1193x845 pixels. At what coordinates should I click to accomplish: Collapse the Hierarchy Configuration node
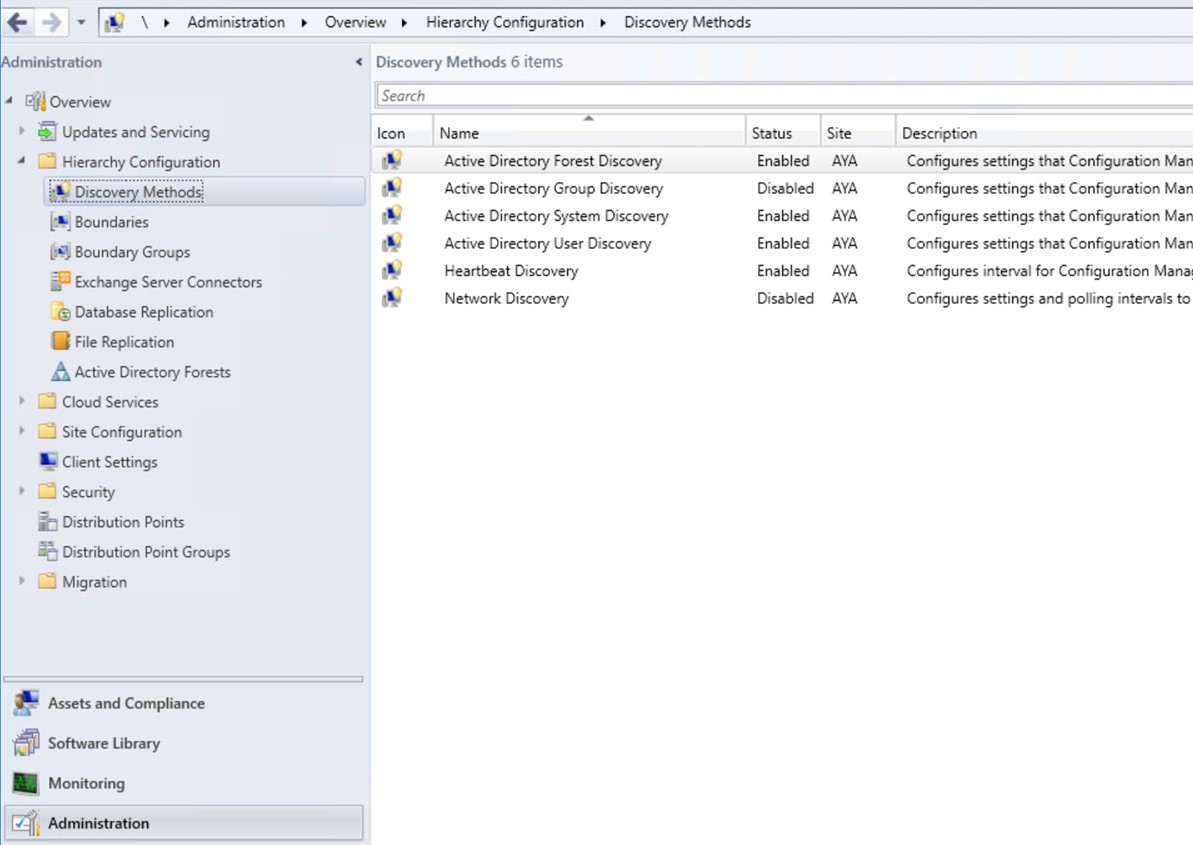[21, 160]
